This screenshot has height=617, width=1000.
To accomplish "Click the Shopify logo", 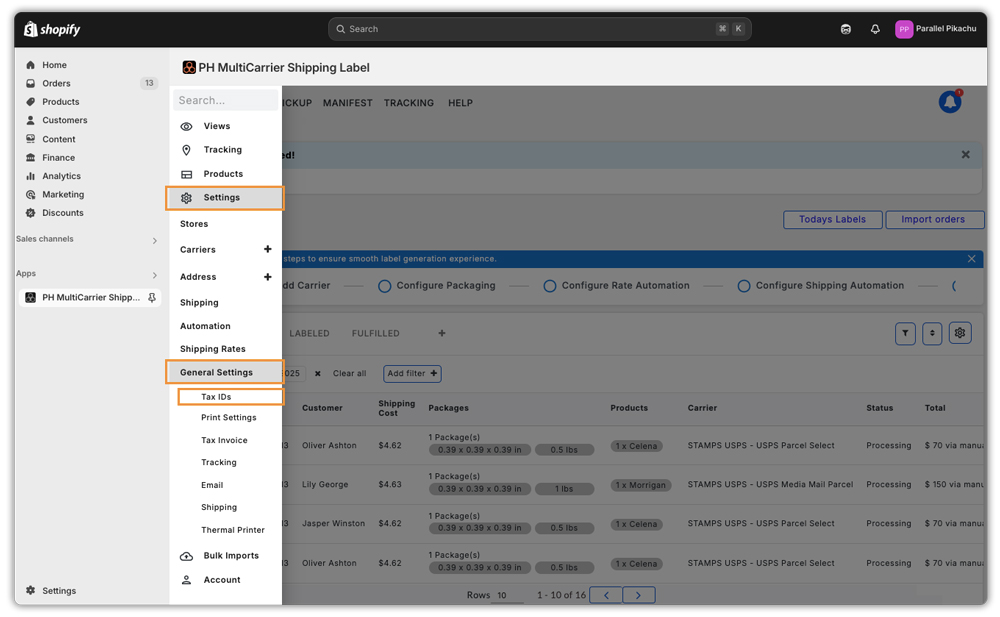I will click(x=52, y=29).
